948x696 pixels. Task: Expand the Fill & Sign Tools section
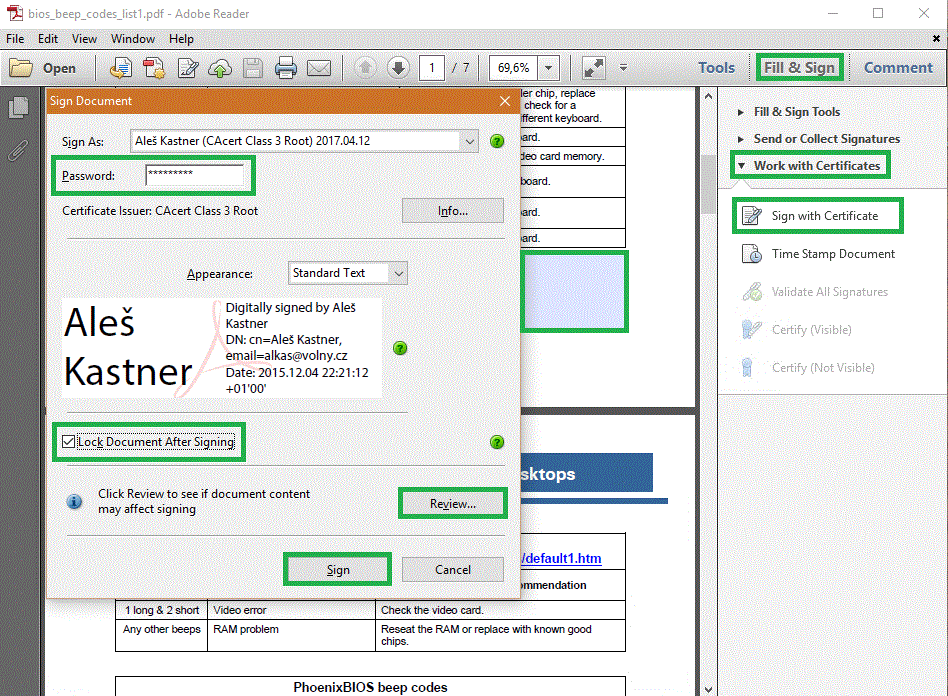tap(796, 112)
